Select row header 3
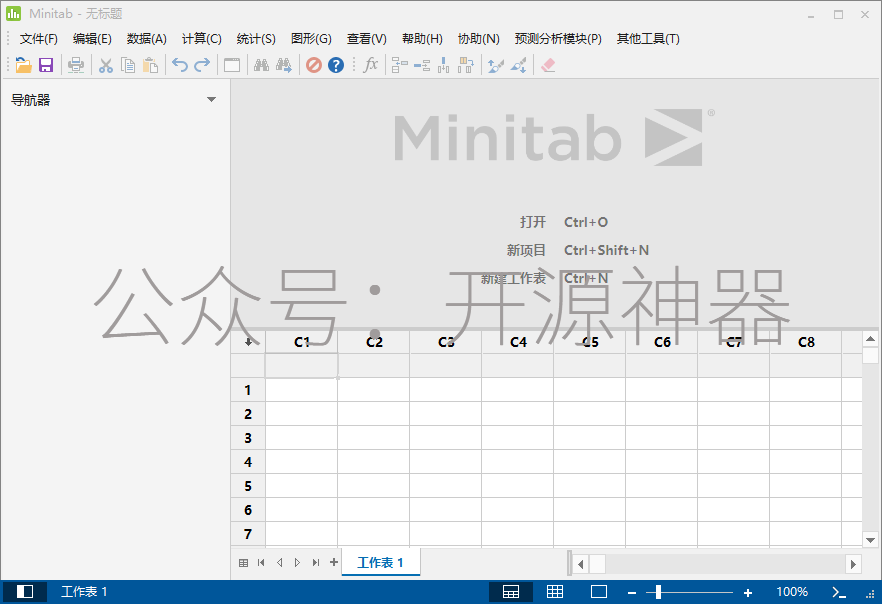Image resolution: width=882 pixels, height=604 pixels. coord(248,438)
